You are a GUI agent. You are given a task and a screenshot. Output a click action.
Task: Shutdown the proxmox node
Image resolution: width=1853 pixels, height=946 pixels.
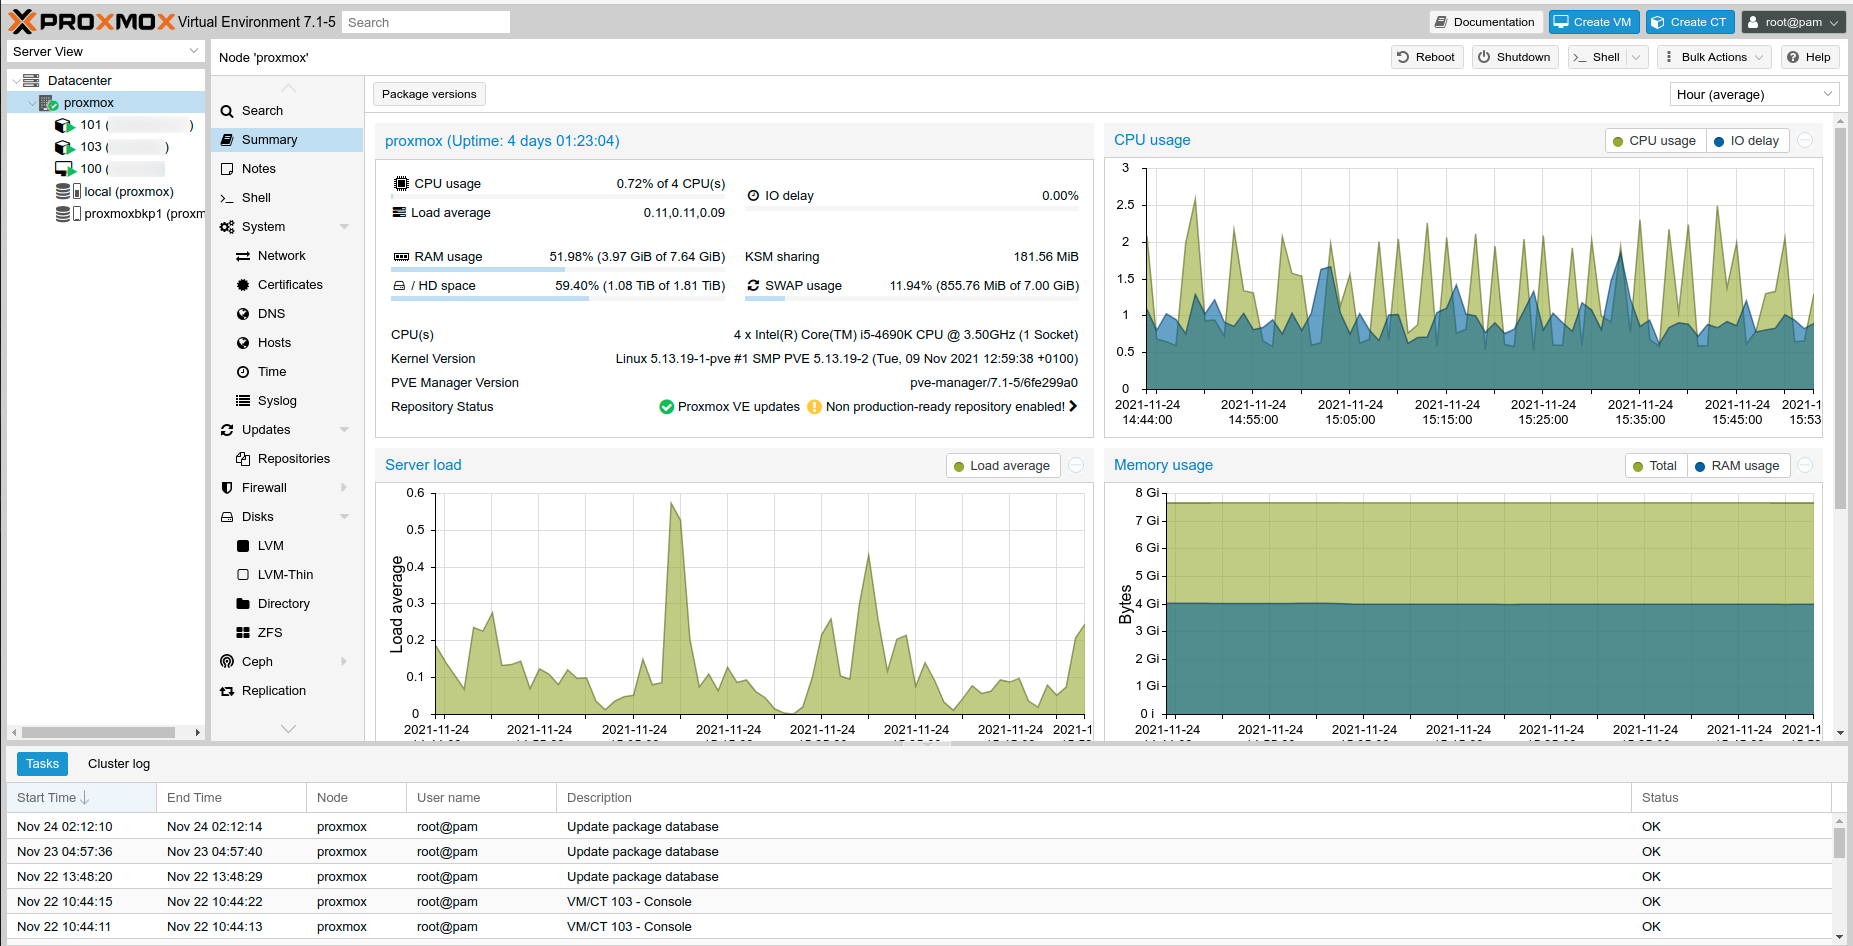tap(1515, 57)
